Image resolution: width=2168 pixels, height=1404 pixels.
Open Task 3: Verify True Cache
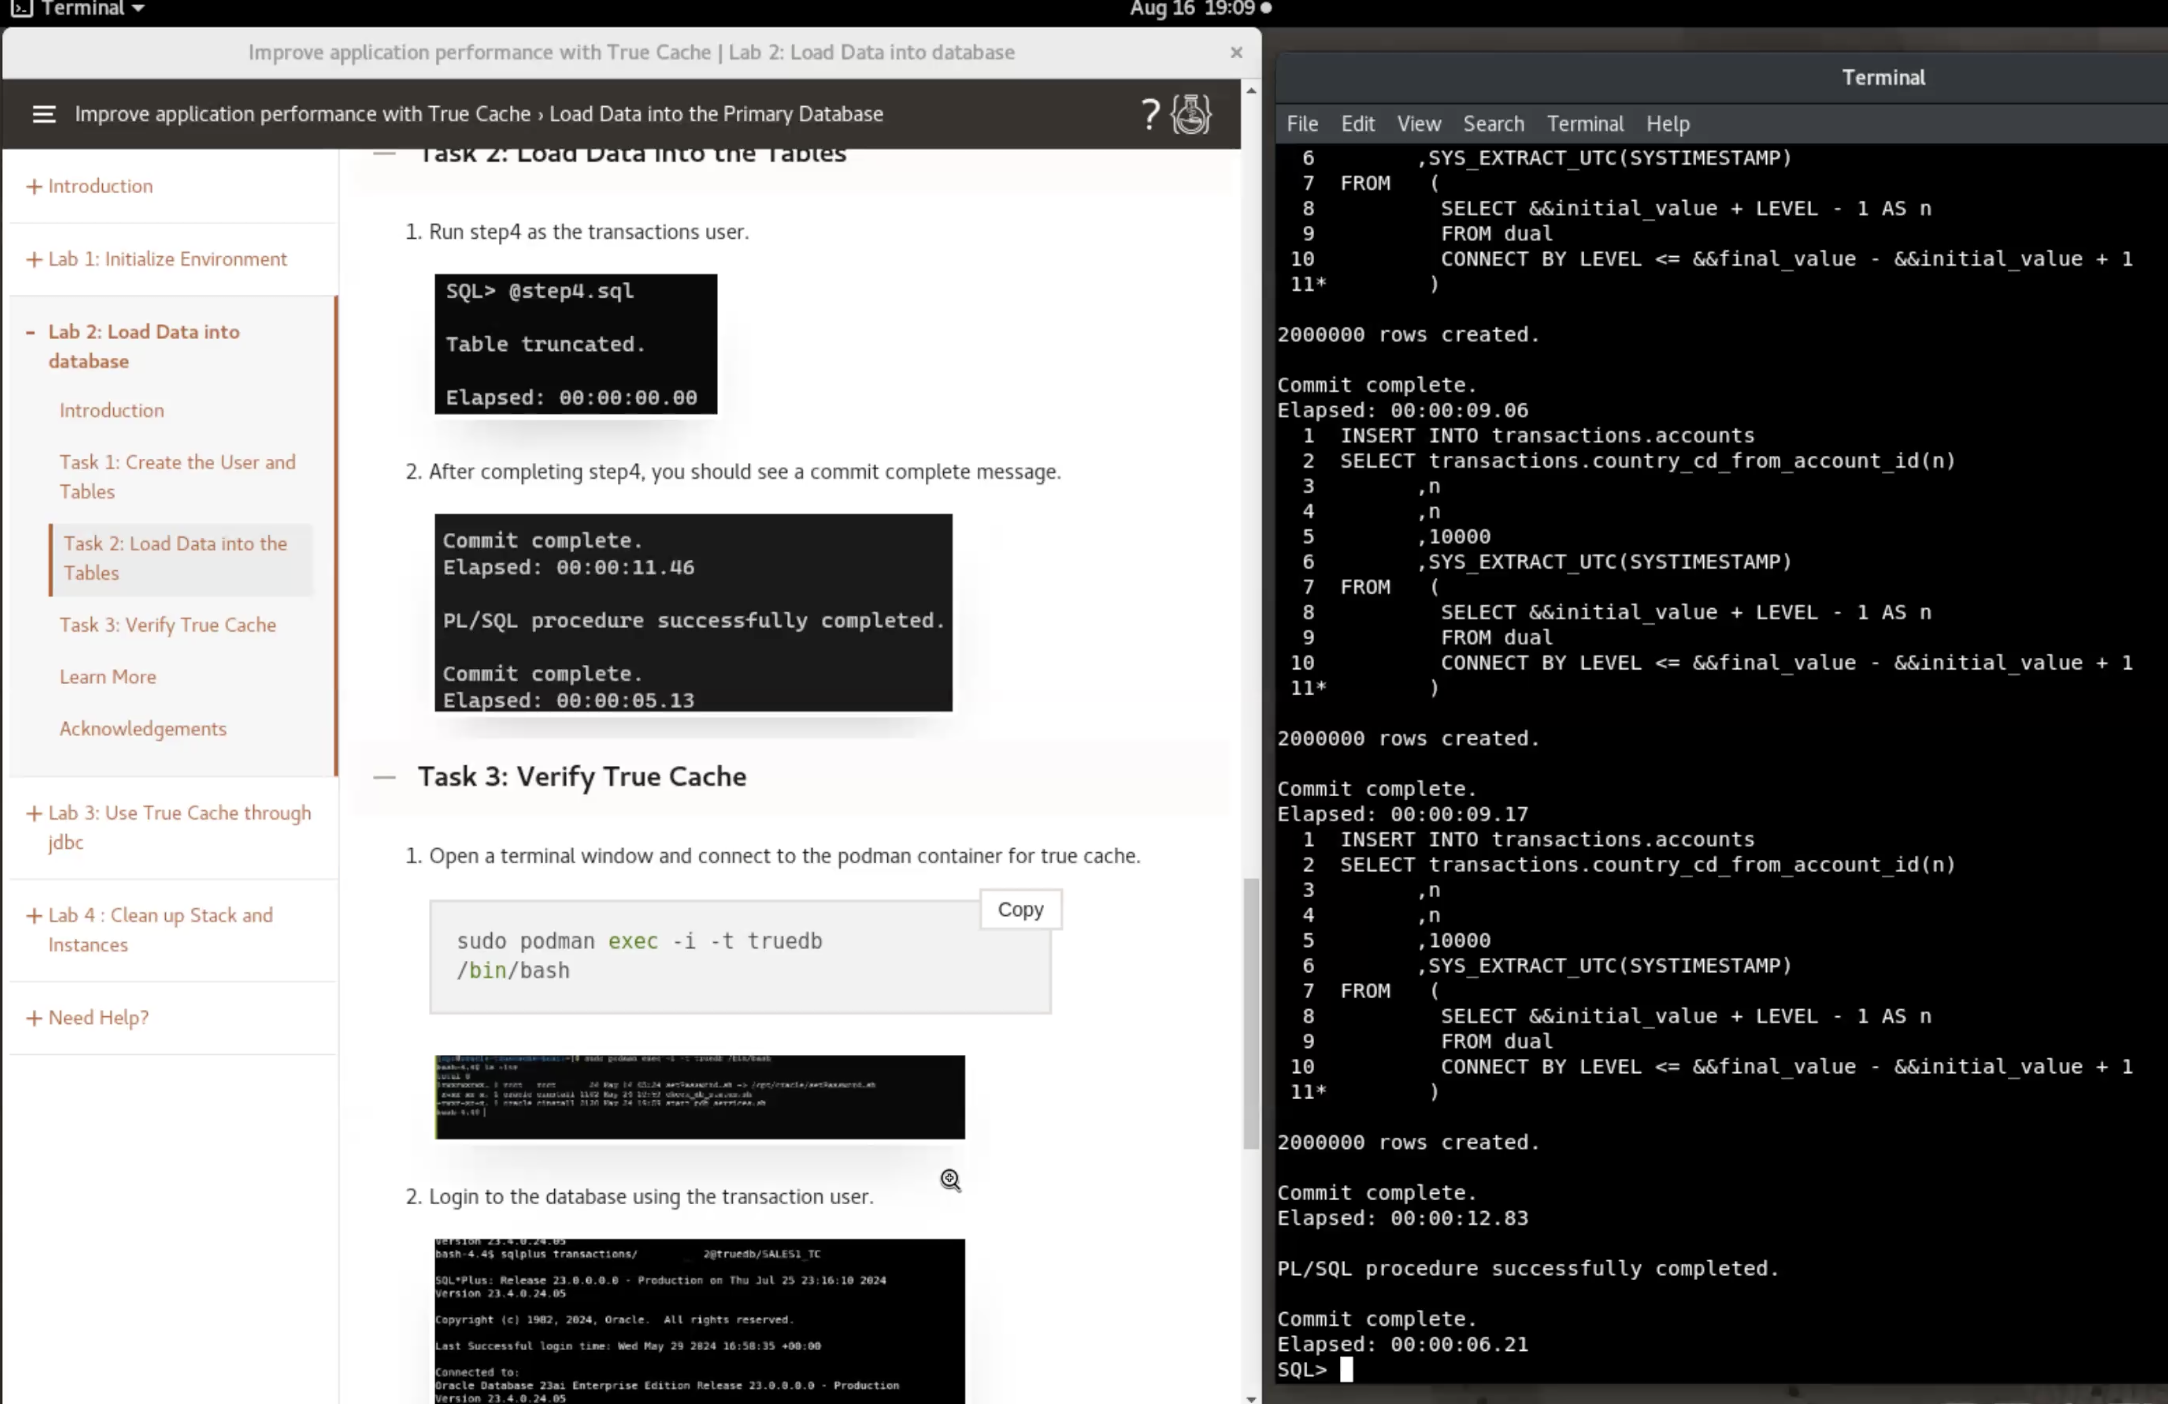(x=168, y=624)
